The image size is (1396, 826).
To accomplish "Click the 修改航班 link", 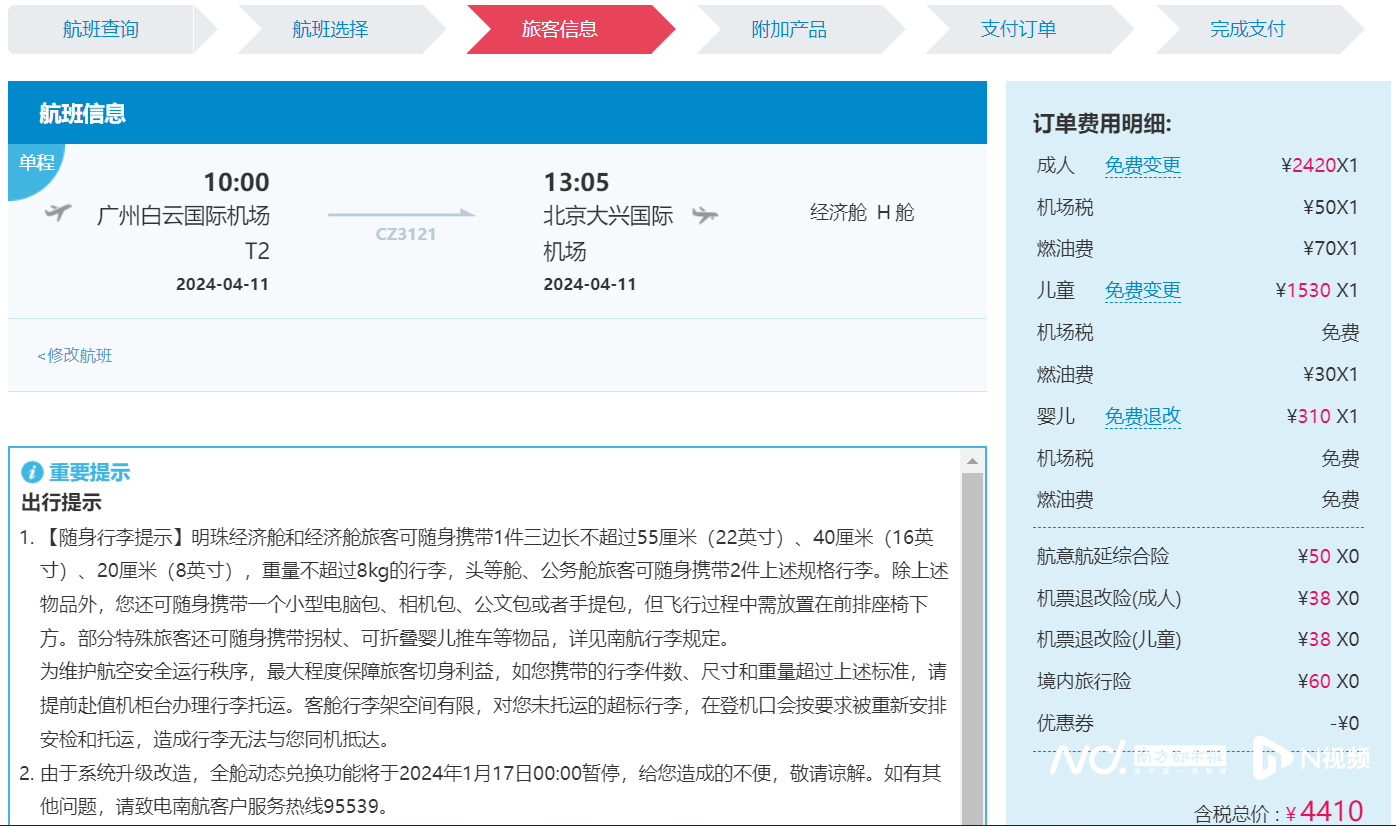I will click(75, 355).
